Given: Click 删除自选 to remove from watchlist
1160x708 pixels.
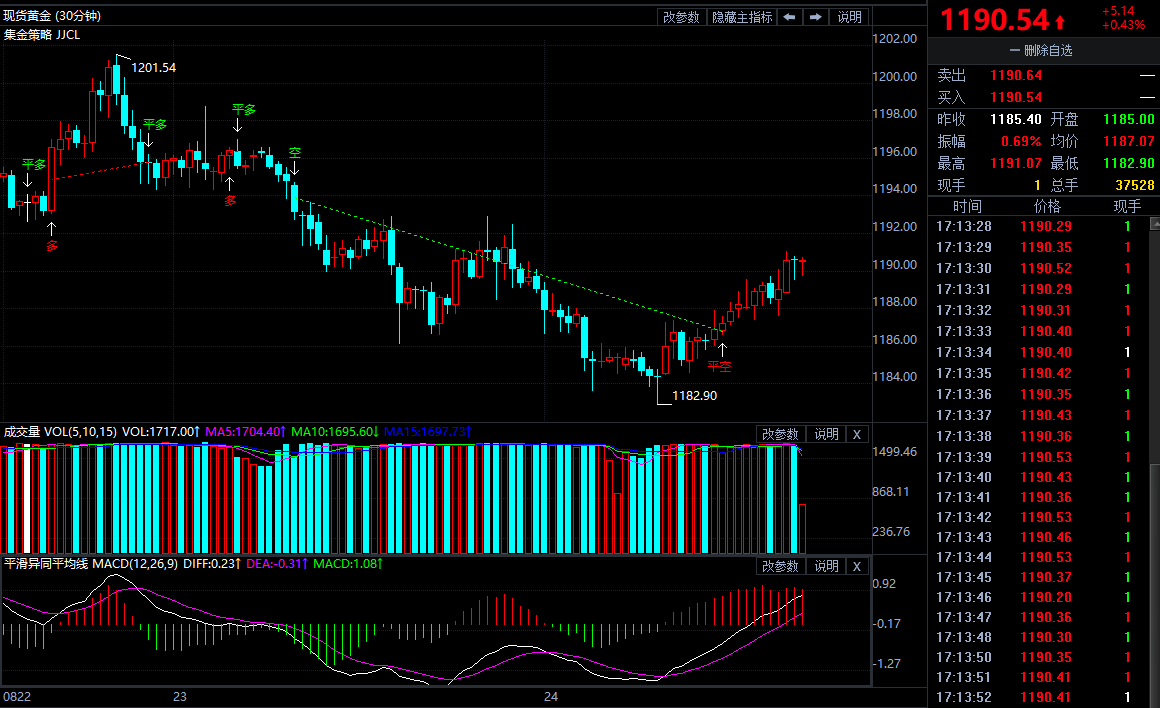Looking at the screenshot, I should pos(1042,50).
